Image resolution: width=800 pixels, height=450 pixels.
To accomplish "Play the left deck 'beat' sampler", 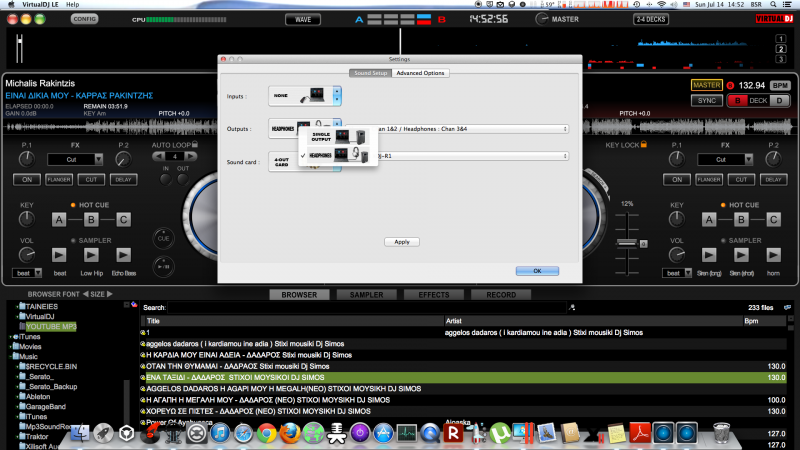I will (x=59, y=255).
